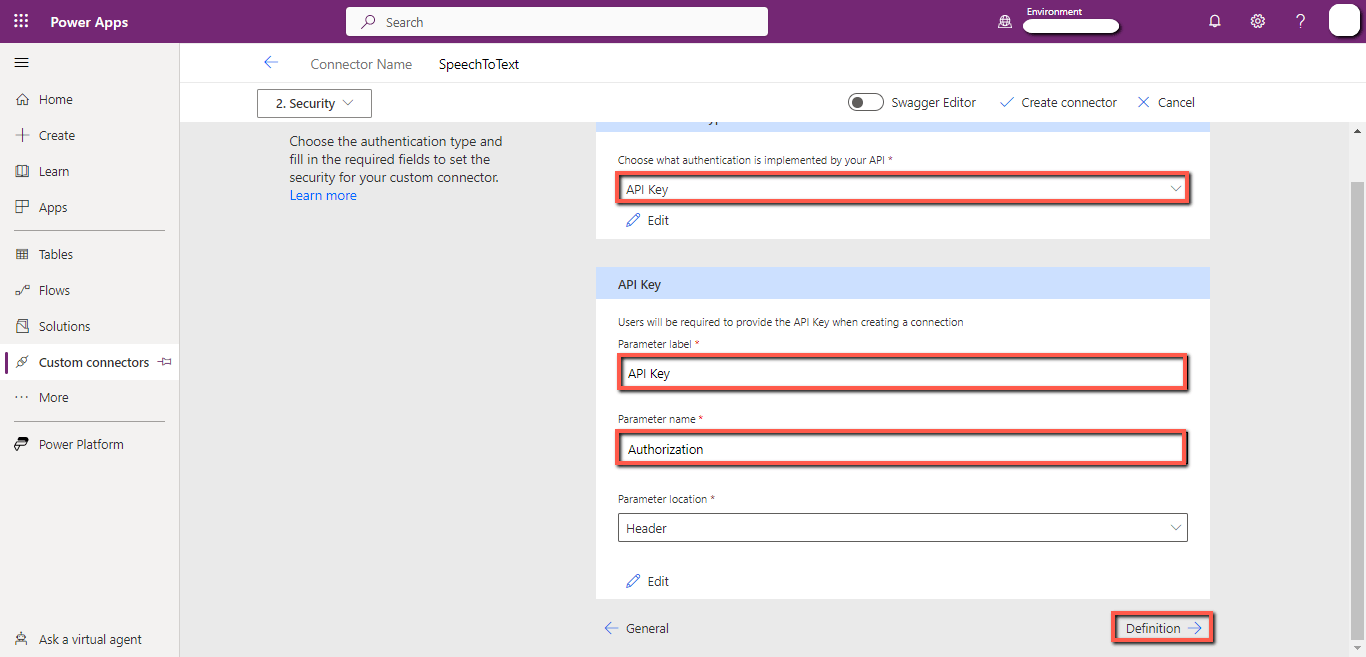Viewport: 1366px width, 657px height.
Task: Click Edit under the authentication type dropdown
Action: (647, 220)
